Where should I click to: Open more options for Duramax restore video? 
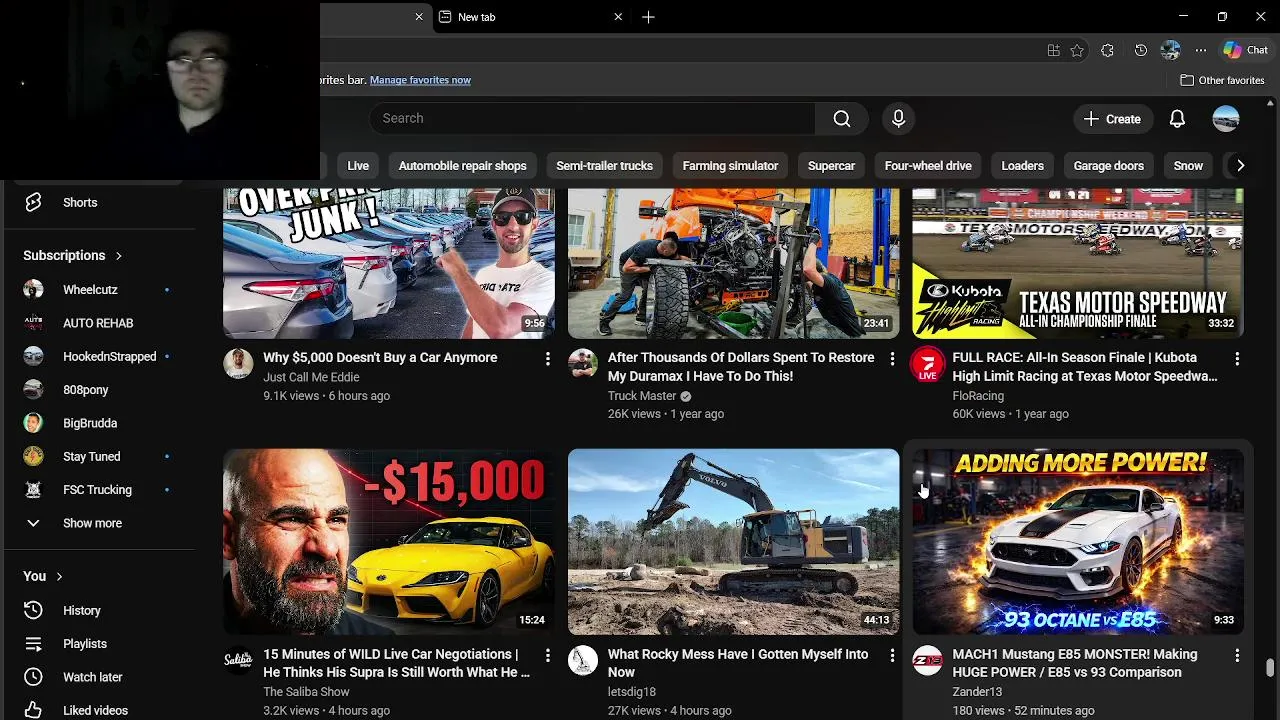[892, 358]
